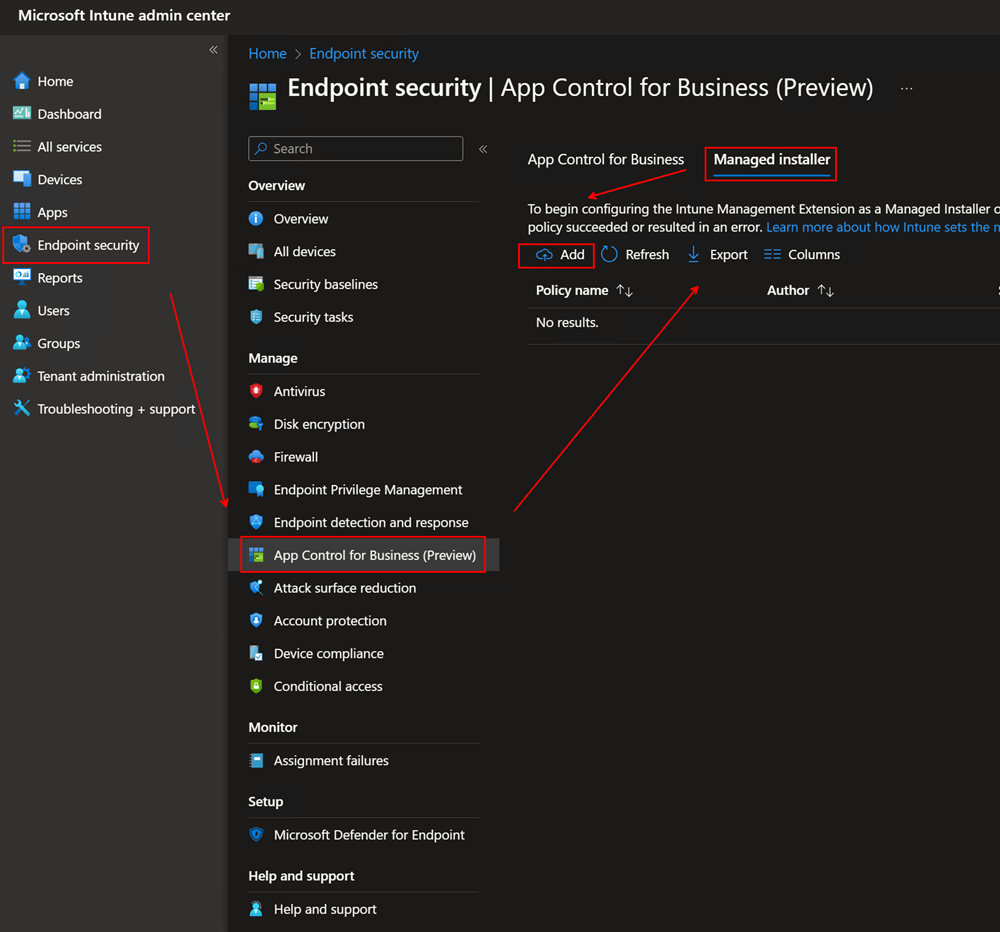Click the 'No results.' table message
Screen dimensions: 1000x932
click(567, 323)
